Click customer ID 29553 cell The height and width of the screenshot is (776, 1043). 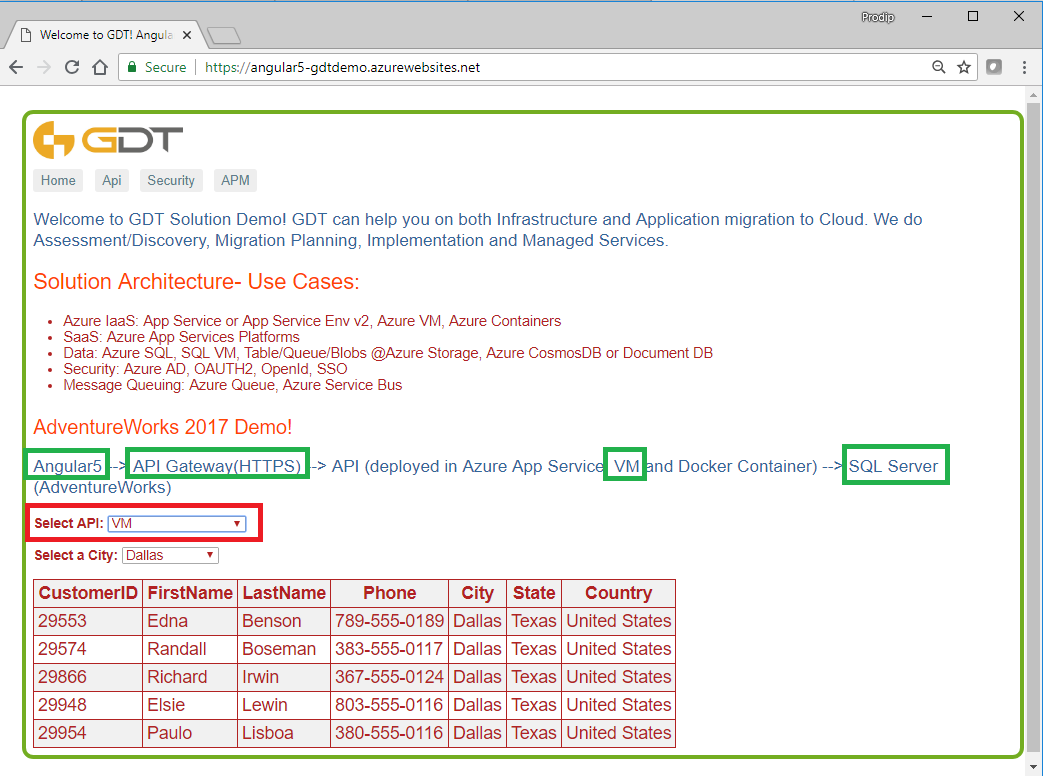(x=88, y=621)
